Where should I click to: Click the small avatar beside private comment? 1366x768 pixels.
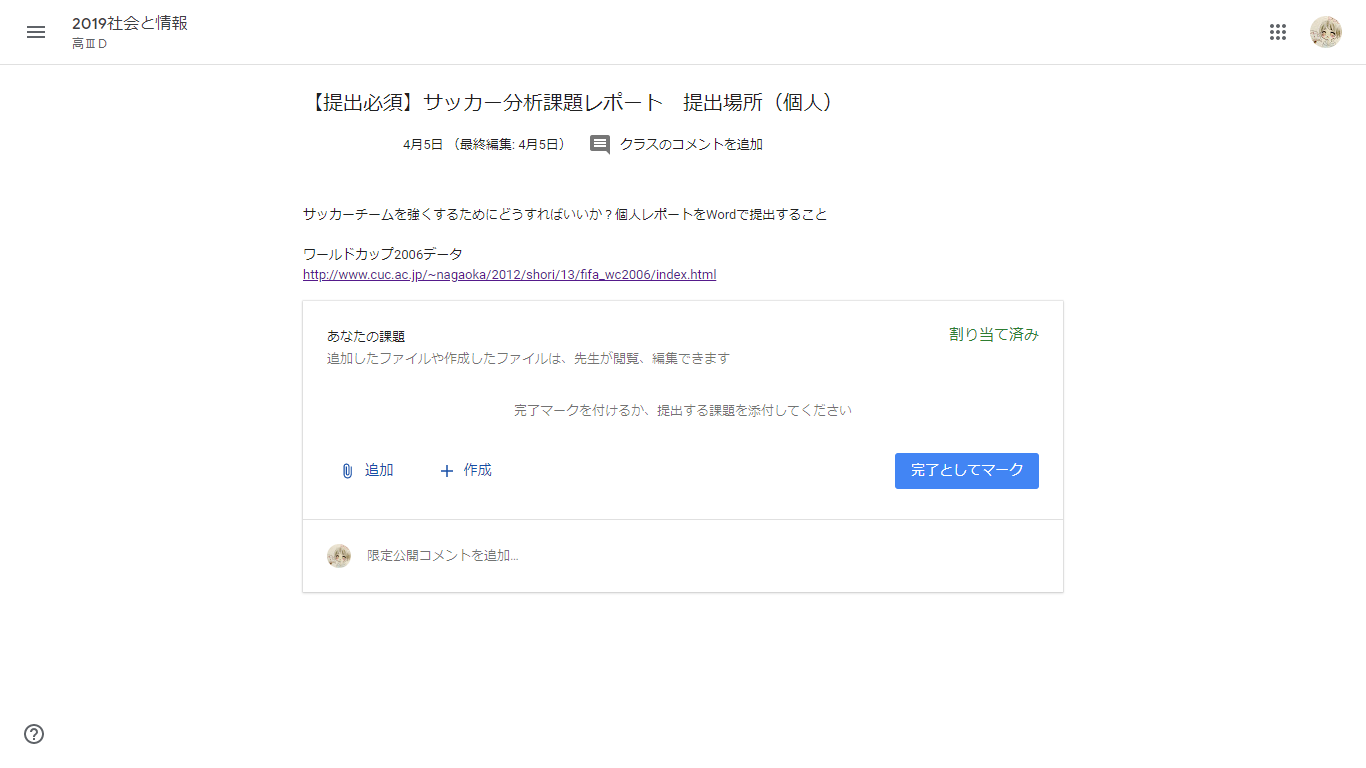click(339, 556)
